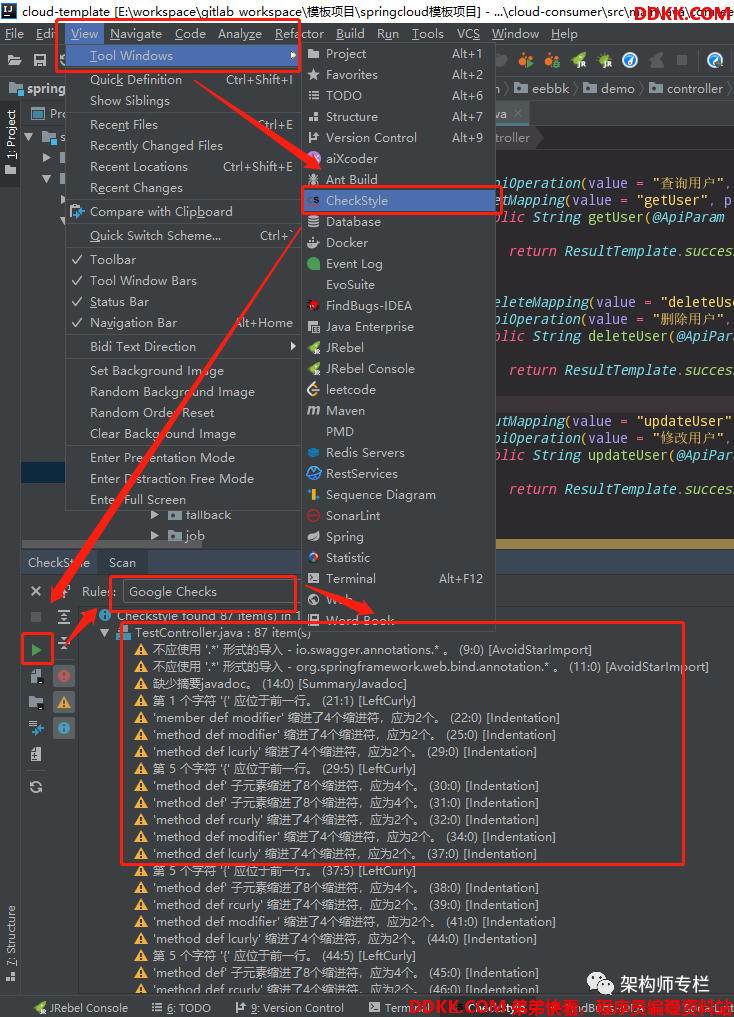Toggle Navigation Bar option in View menu
This screenshot has height=1017, width=734.
click(x=183, y=323)
